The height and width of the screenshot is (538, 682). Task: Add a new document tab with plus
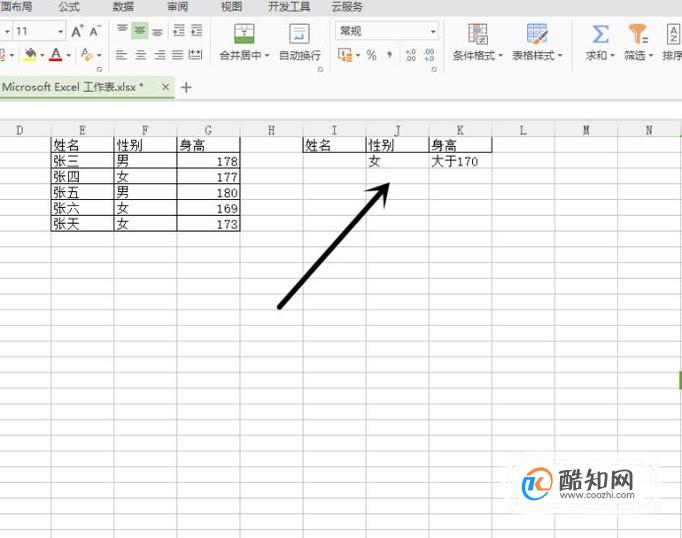186,87
